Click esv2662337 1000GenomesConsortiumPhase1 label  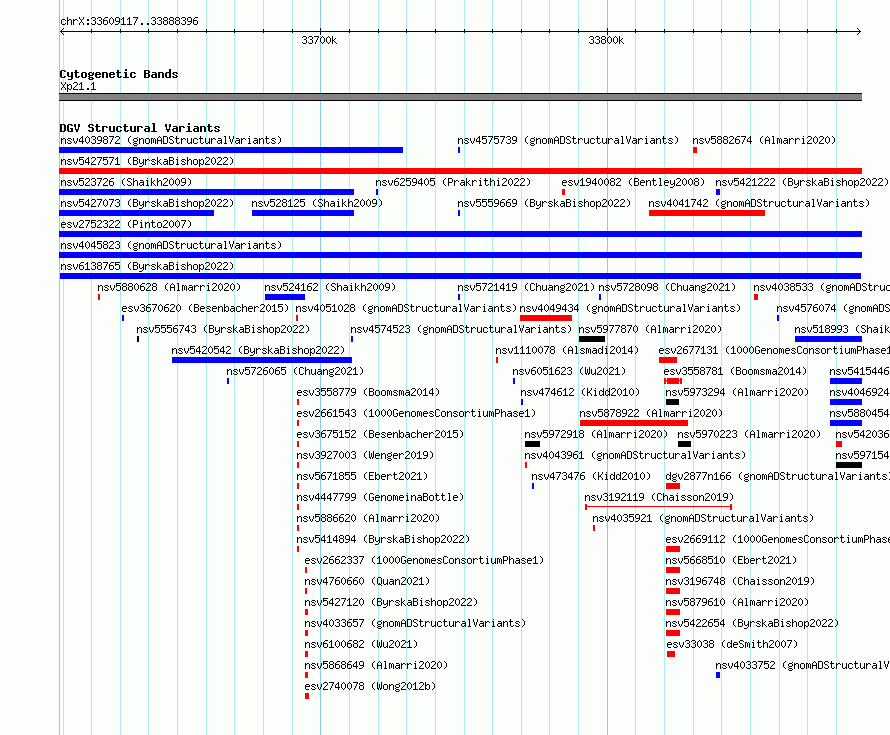424,560
